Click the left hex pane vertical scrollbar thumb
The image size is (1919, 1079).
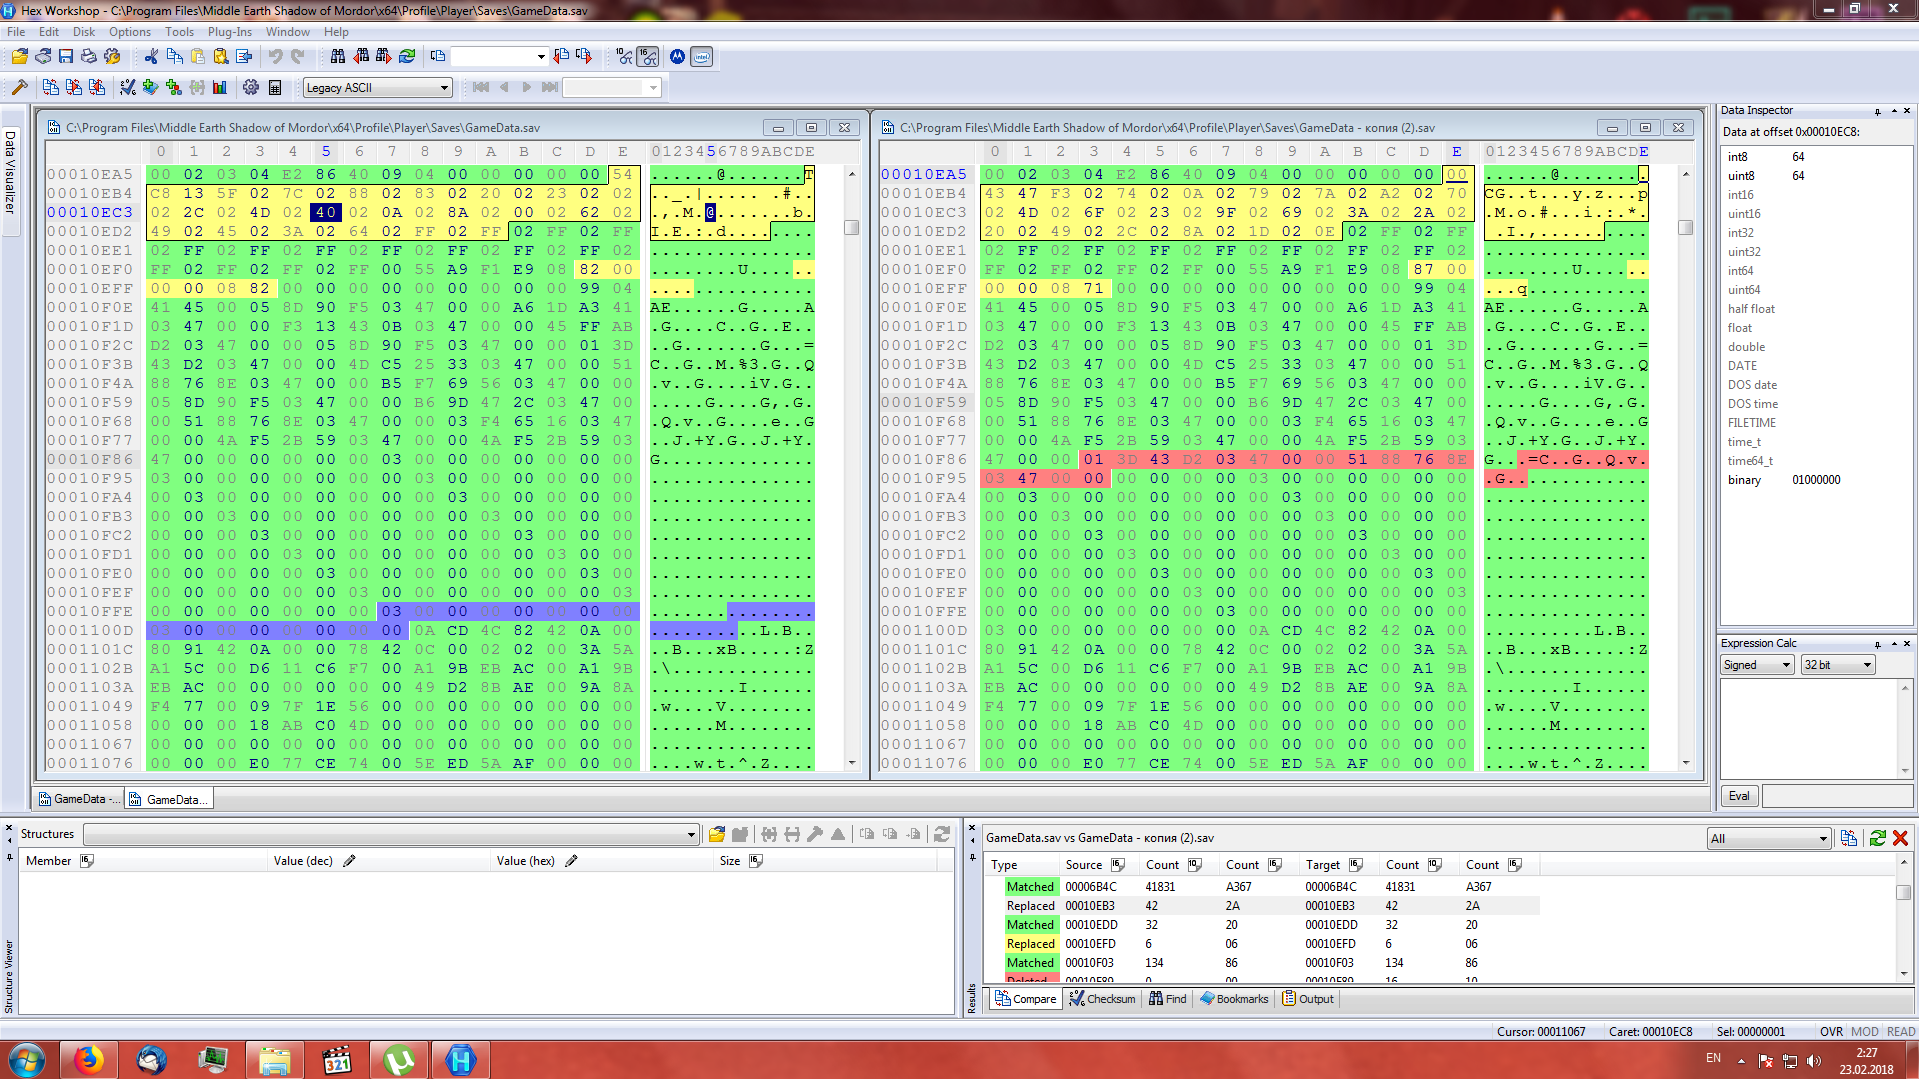point(852,228)
